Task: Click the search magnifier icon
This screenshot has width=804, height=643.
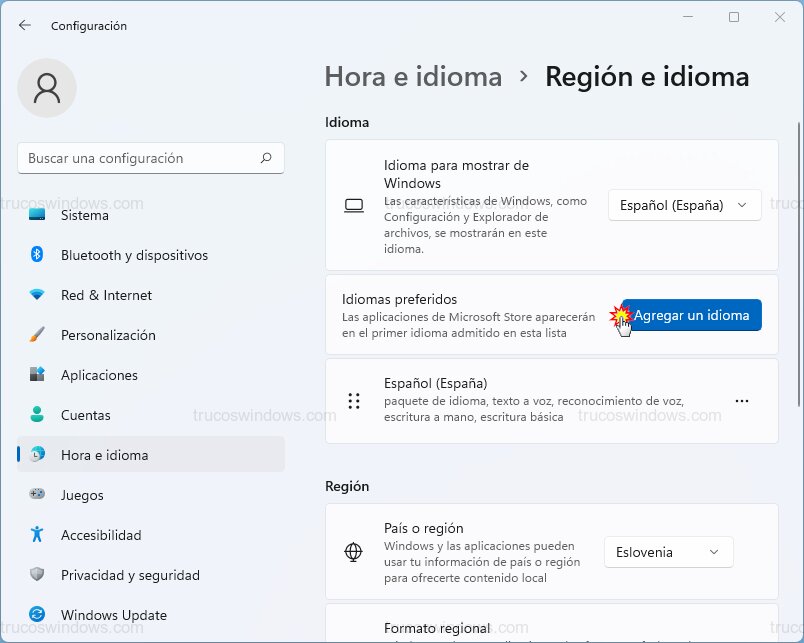Action: 266,158
